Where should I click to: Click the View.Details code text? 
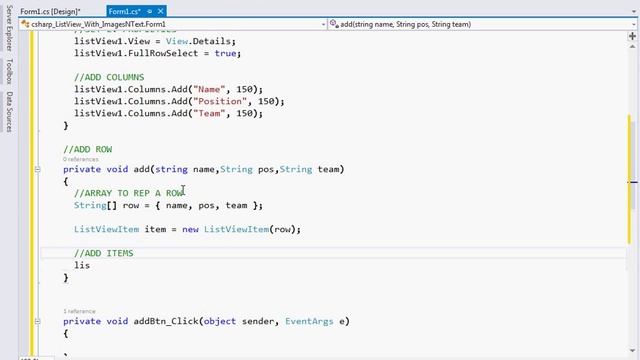[x=198, y=41]
